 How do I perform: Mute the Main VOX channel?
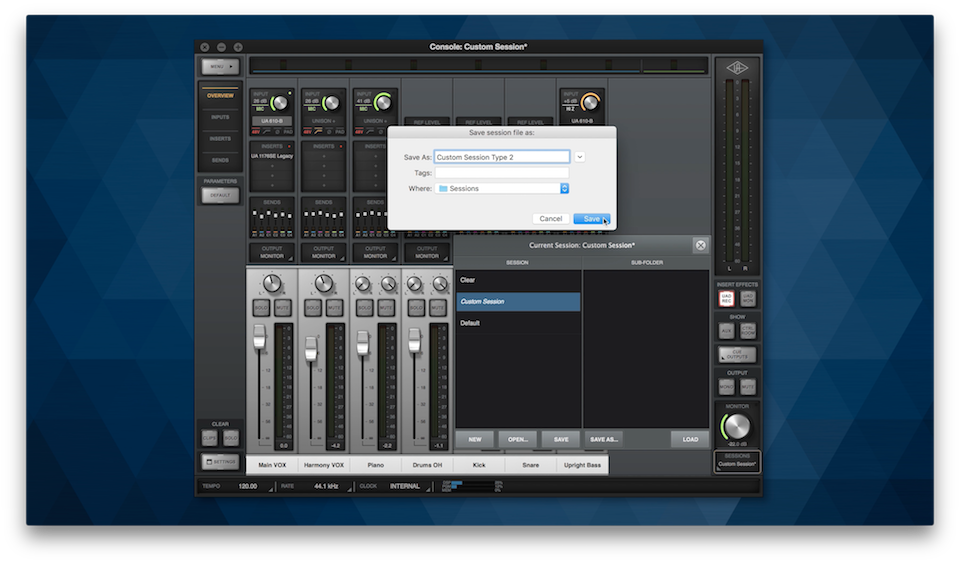click(x=283, y=308)
